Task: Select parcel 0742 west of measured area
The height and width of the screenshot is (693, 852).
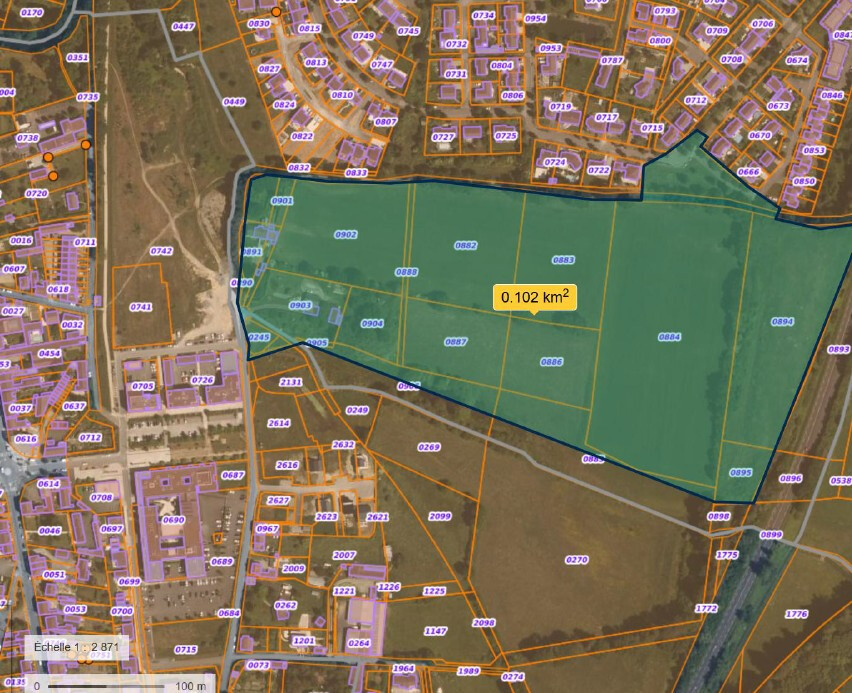Action: 161,252
